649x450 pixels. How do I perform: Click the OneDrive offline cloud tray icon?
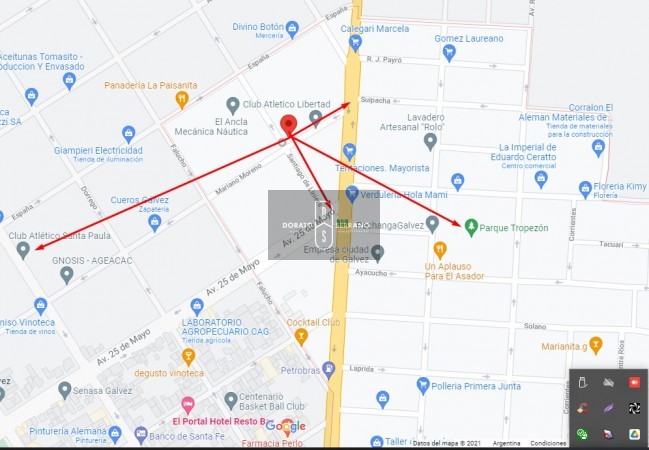click(x=608, y=382)
